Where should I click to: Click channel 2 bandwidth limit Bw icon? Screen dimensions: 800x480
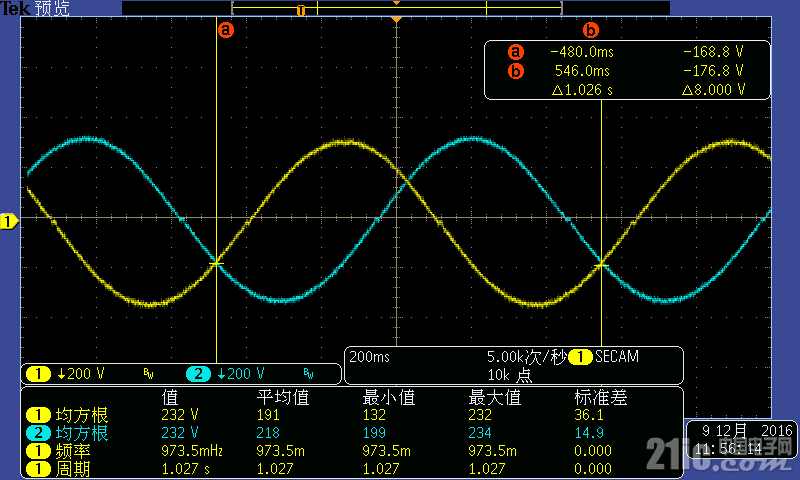click(308, 374)
